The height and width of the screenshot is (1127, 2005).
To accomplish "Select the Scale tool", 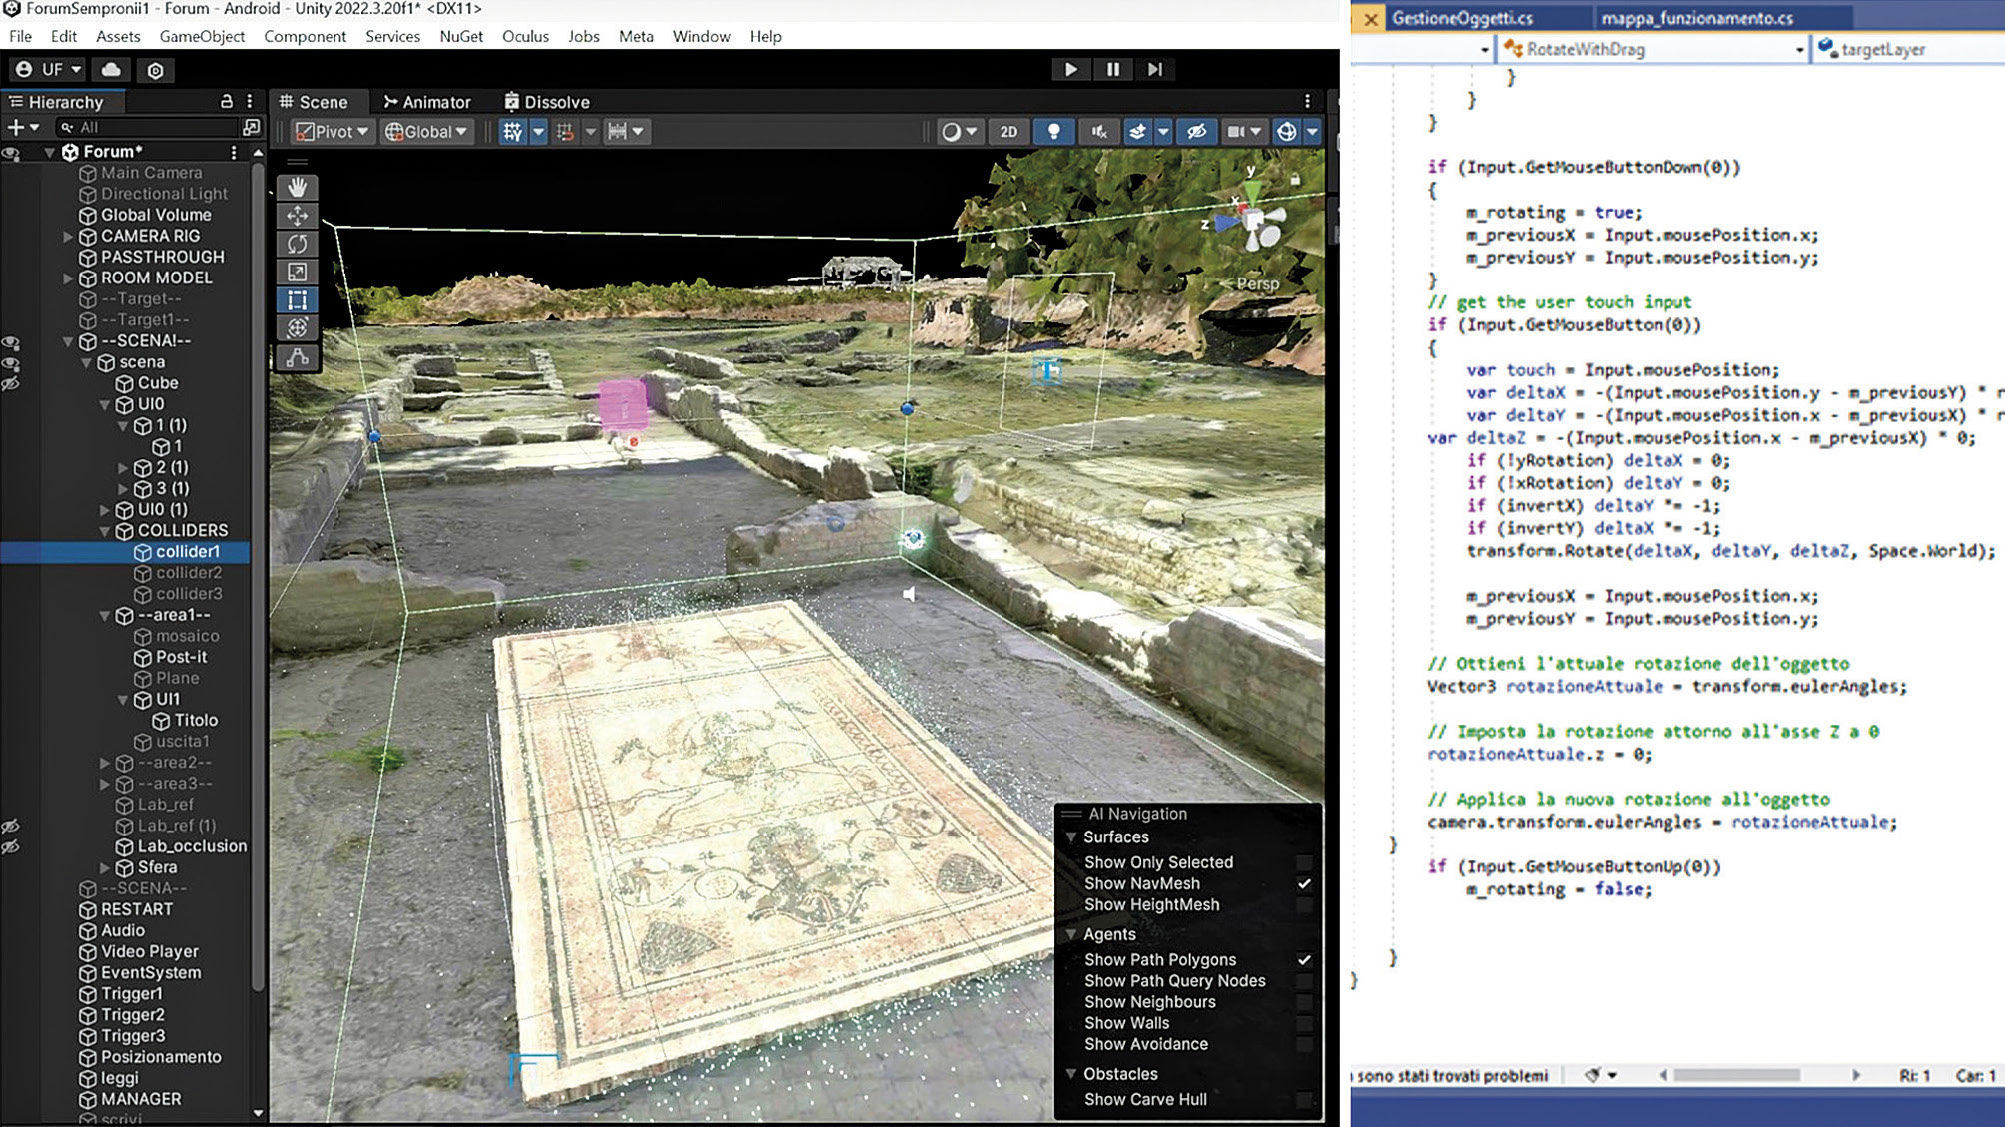I will 297,271.
